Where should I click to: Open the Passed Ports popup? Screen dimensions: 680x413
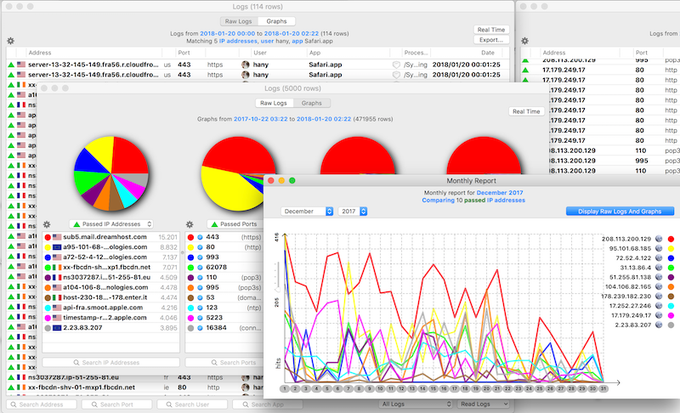point(235,224)
